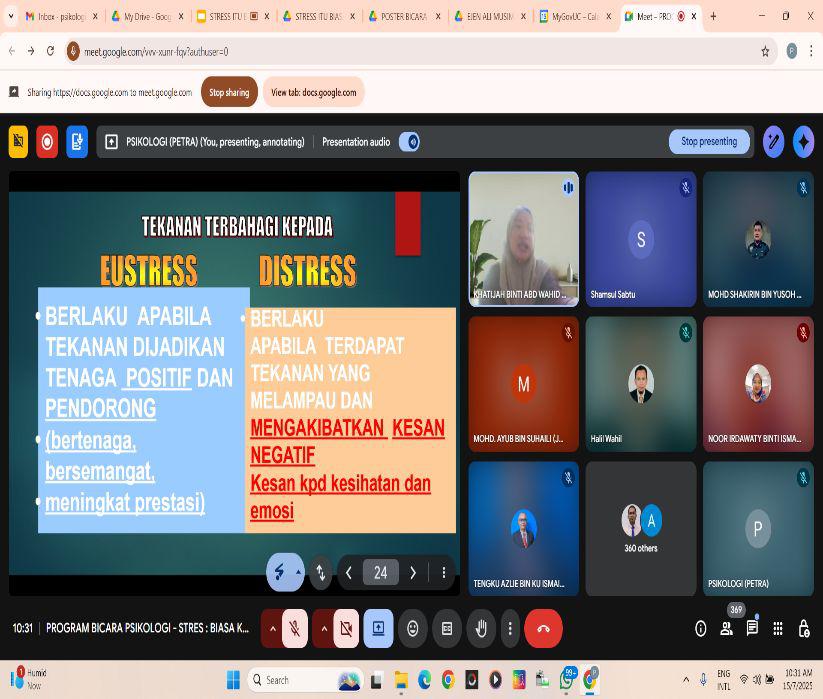Open the chat panel icon
The height and width of the screenshot is (699, 823).
pos(752,629)
